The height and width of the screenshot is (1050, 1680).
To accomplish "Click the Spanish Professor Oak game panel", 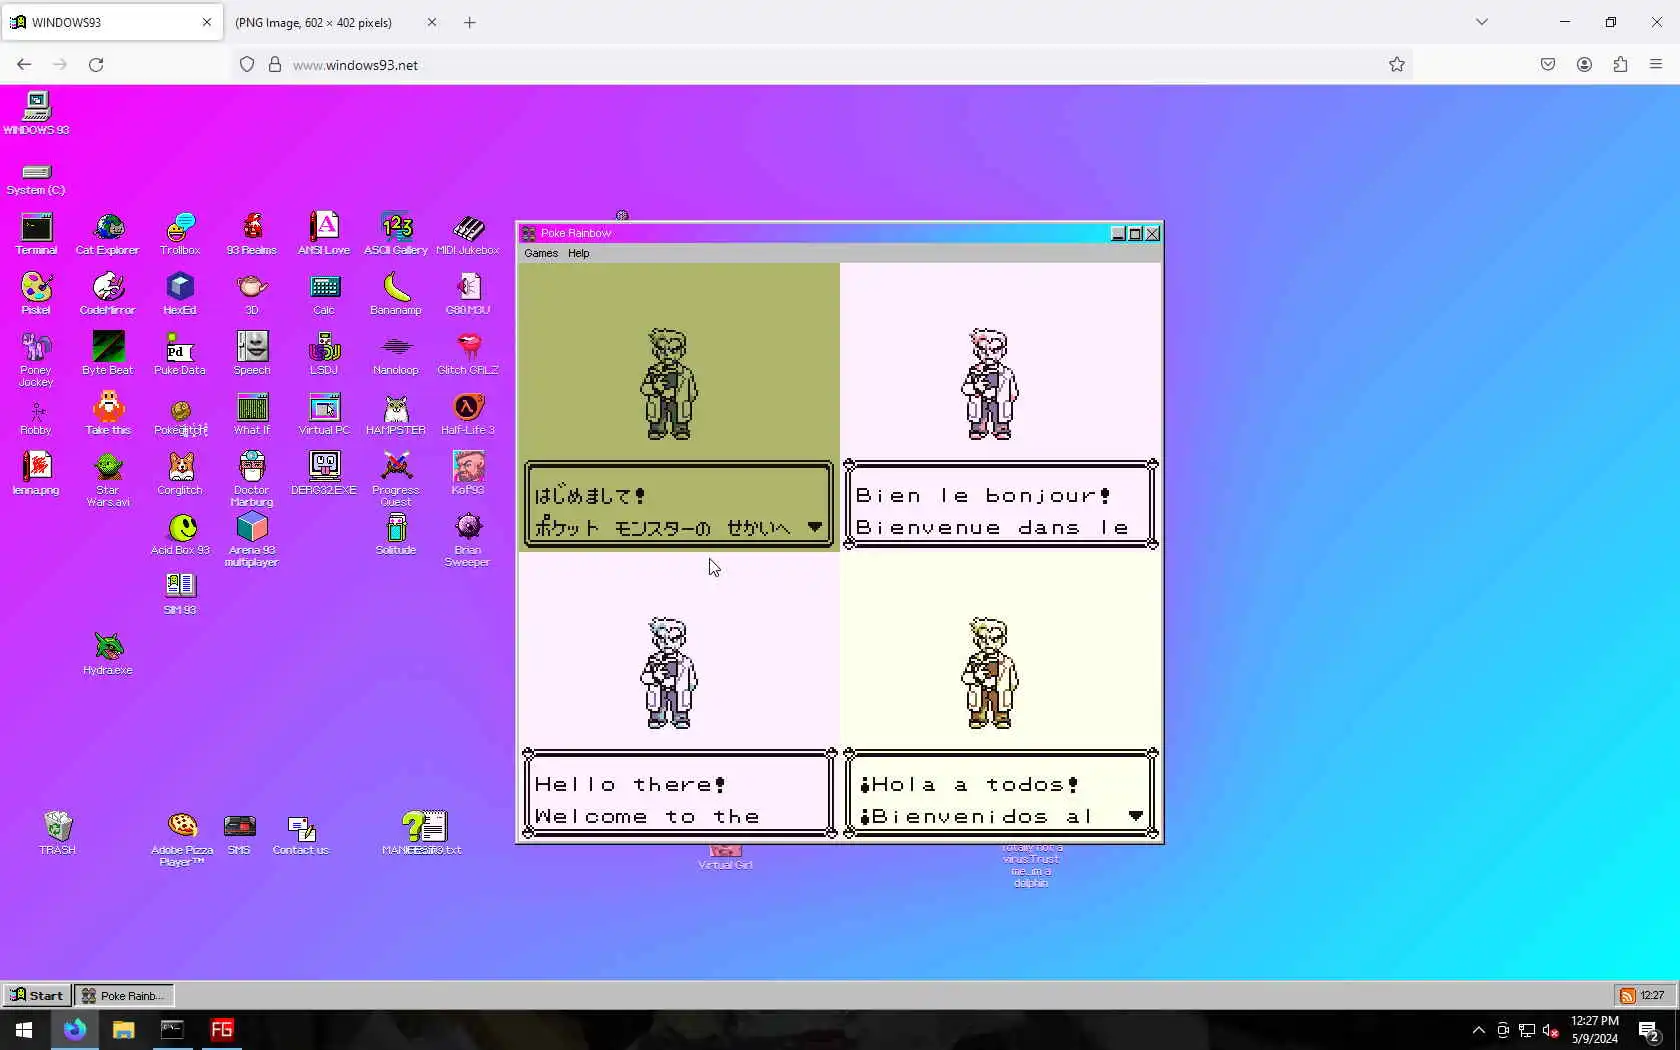I will pyautogui.click(x=1001, y=695).
